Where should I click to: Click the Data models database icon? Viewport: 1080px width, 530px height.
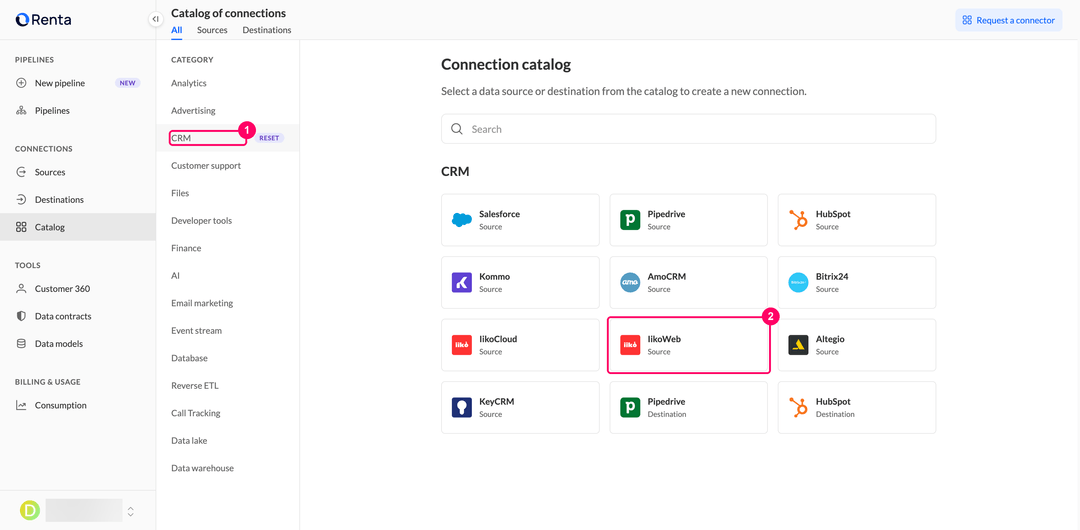(21, 343)
